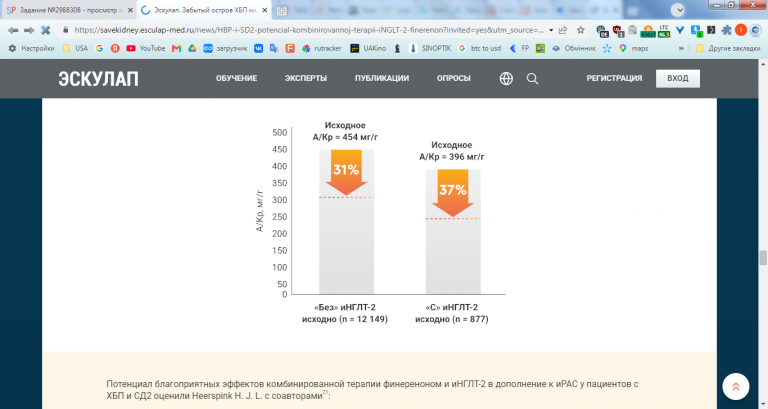768x409 pixels.
Task: Click the ЭСКУЛАП site logo
Action: (x=98, y=79)
